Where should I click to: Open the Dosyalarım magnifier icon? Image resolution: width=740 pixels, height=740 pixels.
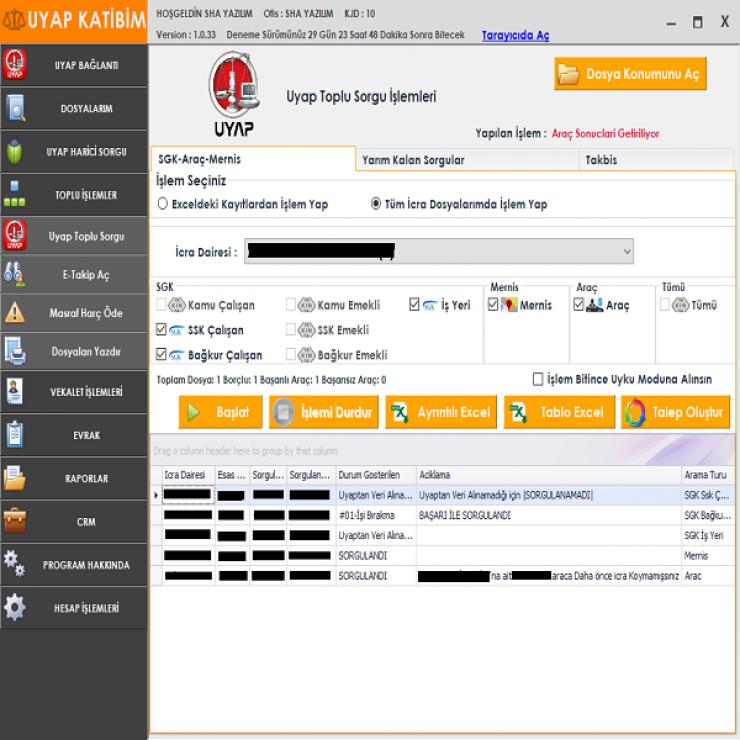pos(16,108)
